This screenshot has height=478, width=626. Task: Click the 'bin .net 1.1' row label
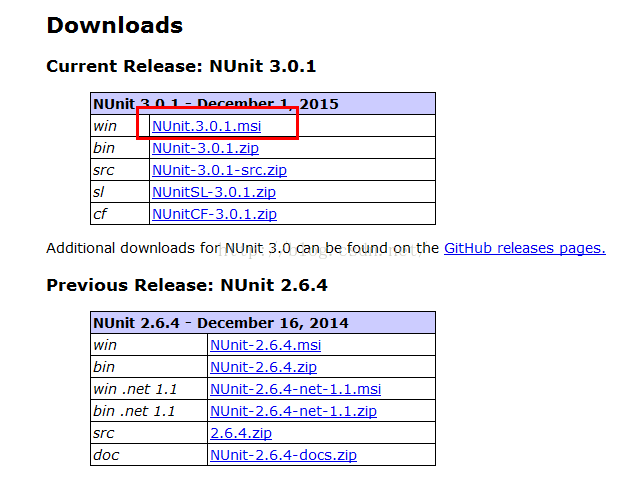134,411
